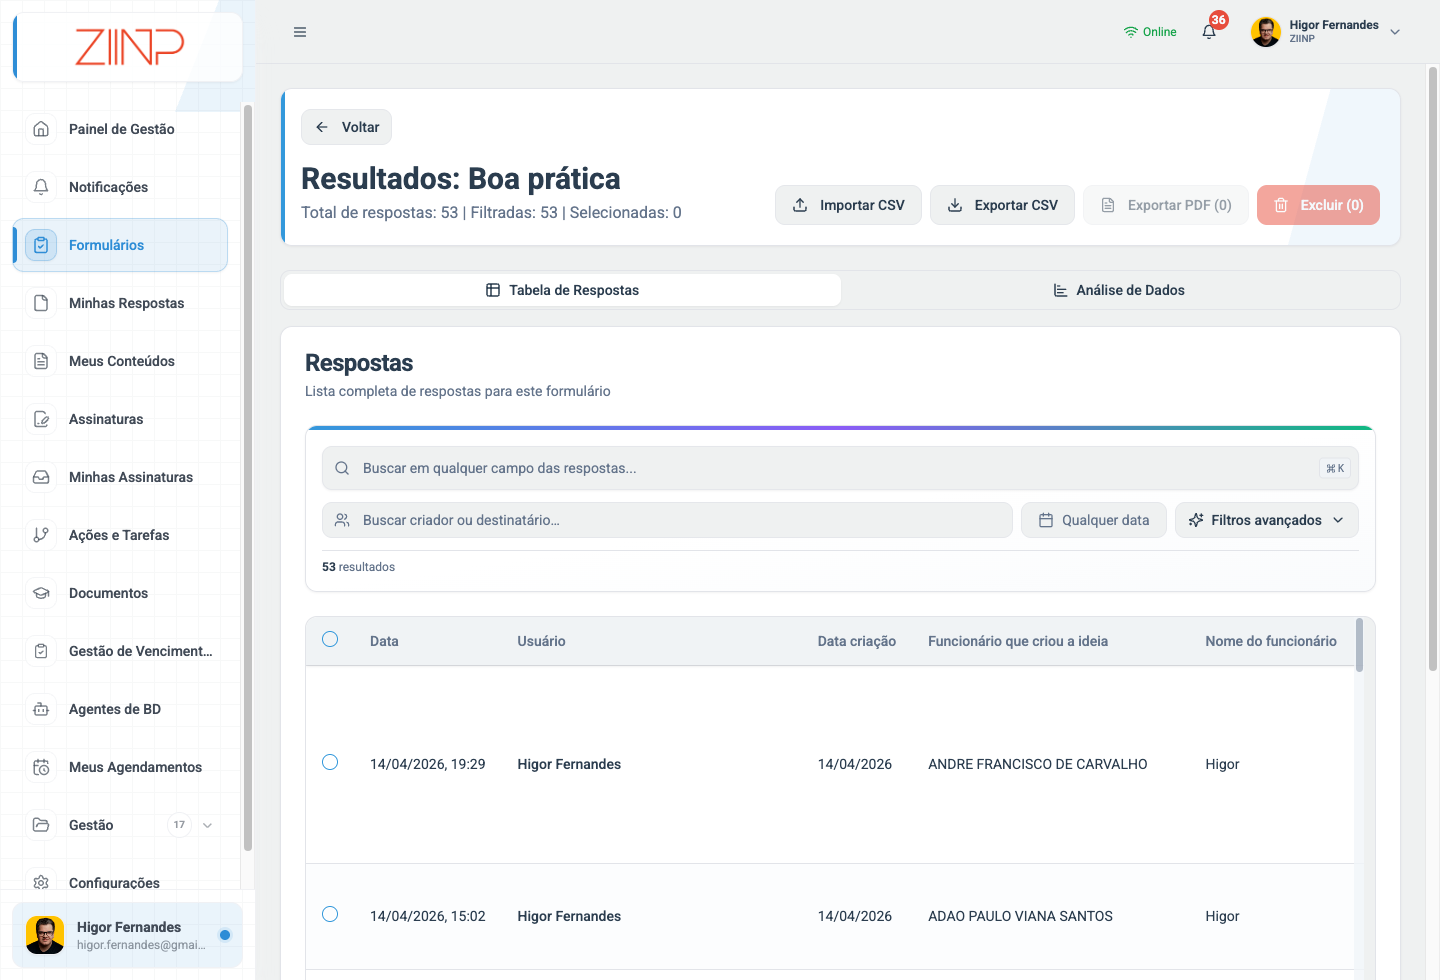Click the Usuário column header
Image resolution: width=1440 pixels, height=980 pixels.
click(x=541, y=641)
